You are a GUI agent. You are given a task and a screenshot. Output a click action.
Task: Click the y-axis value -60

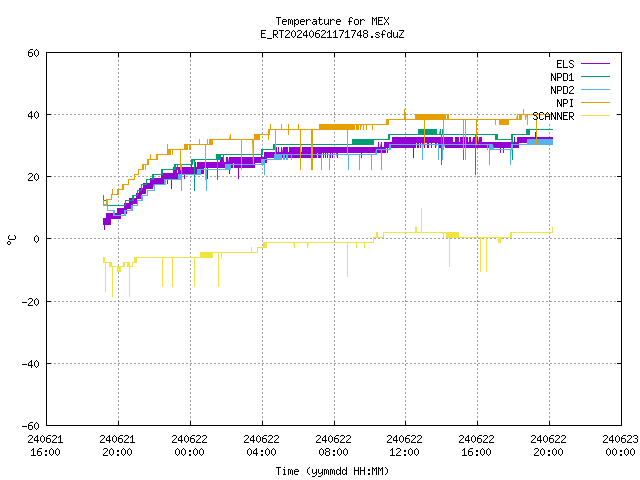pyautogui.click(x=31, y=426)
